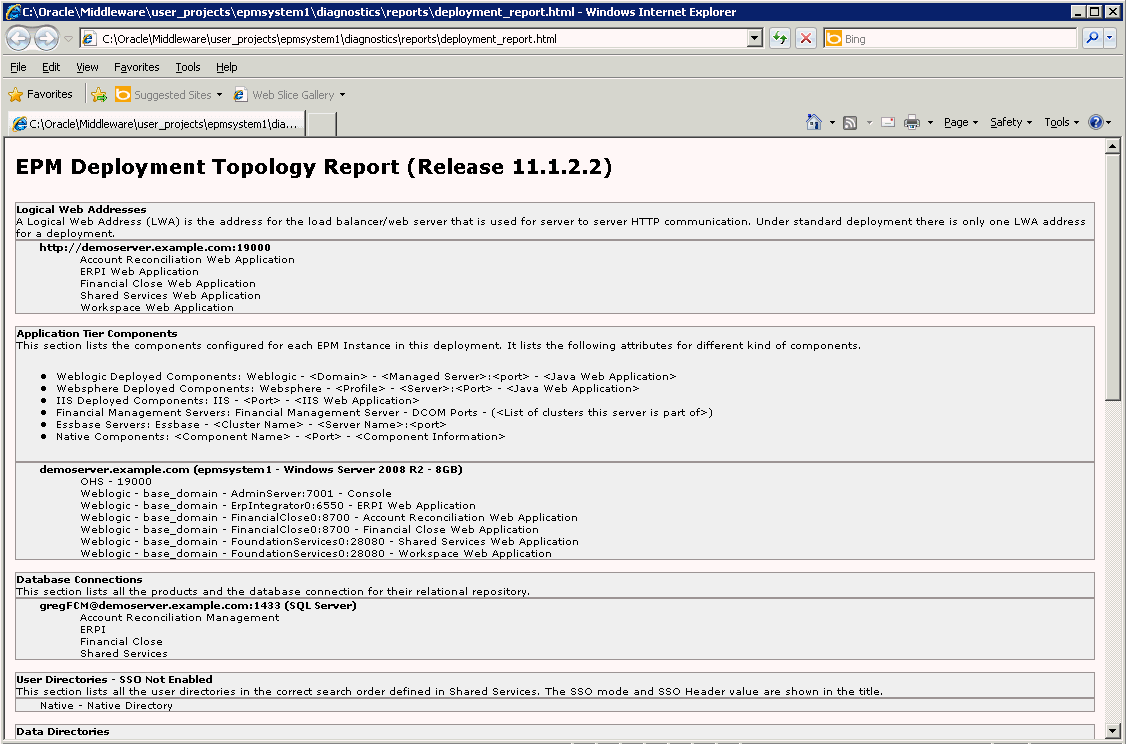This screenshot has height=744, width=1126.
Task: Click the 'OHS - 19000' line
Action: click(x=116, y=481)
